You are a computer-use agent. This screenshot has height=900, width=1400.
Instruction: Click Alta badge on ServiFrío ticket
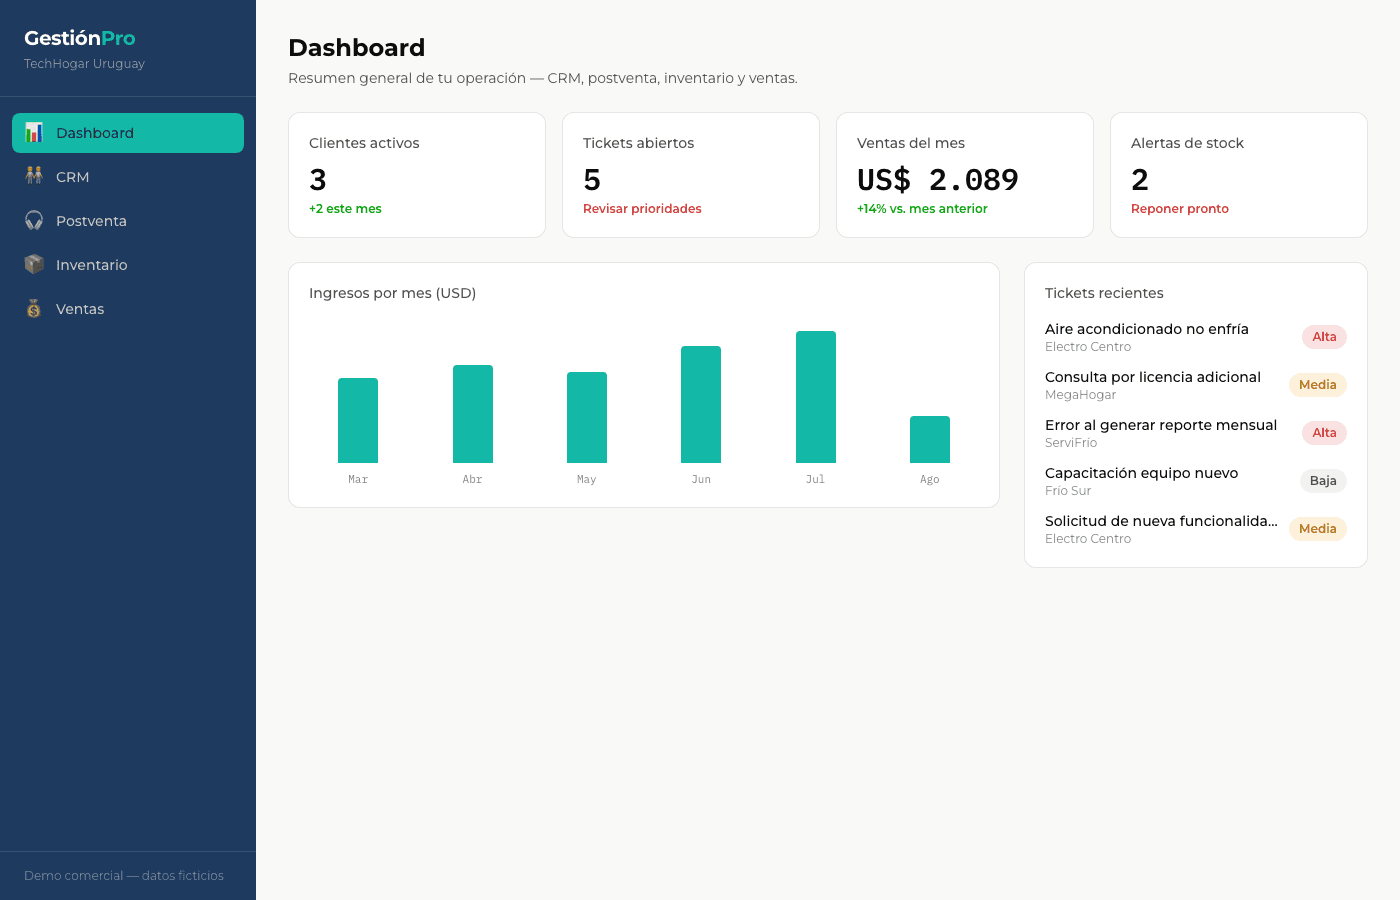[x=1324, y=433]
